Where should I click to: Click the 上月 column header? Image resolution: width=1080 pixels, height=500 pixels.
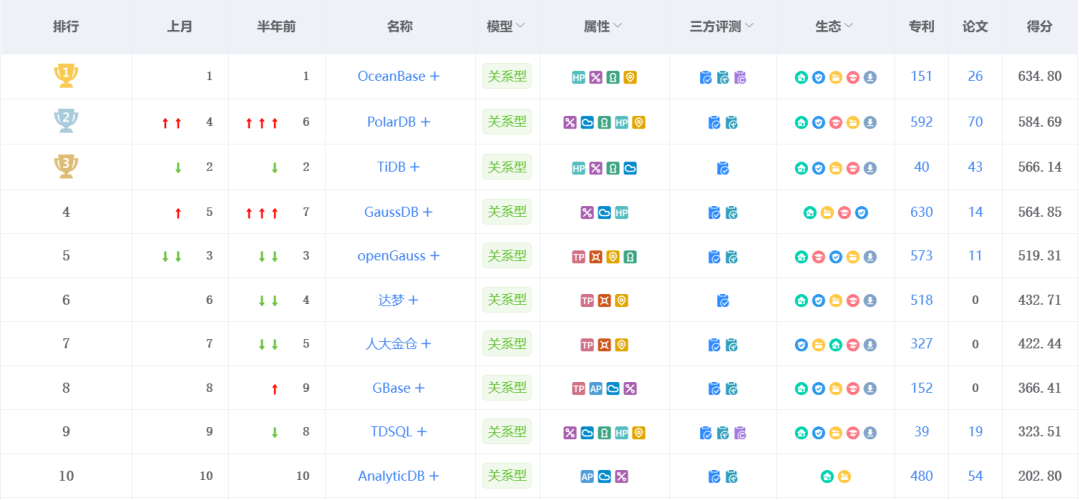coord(180,27)
